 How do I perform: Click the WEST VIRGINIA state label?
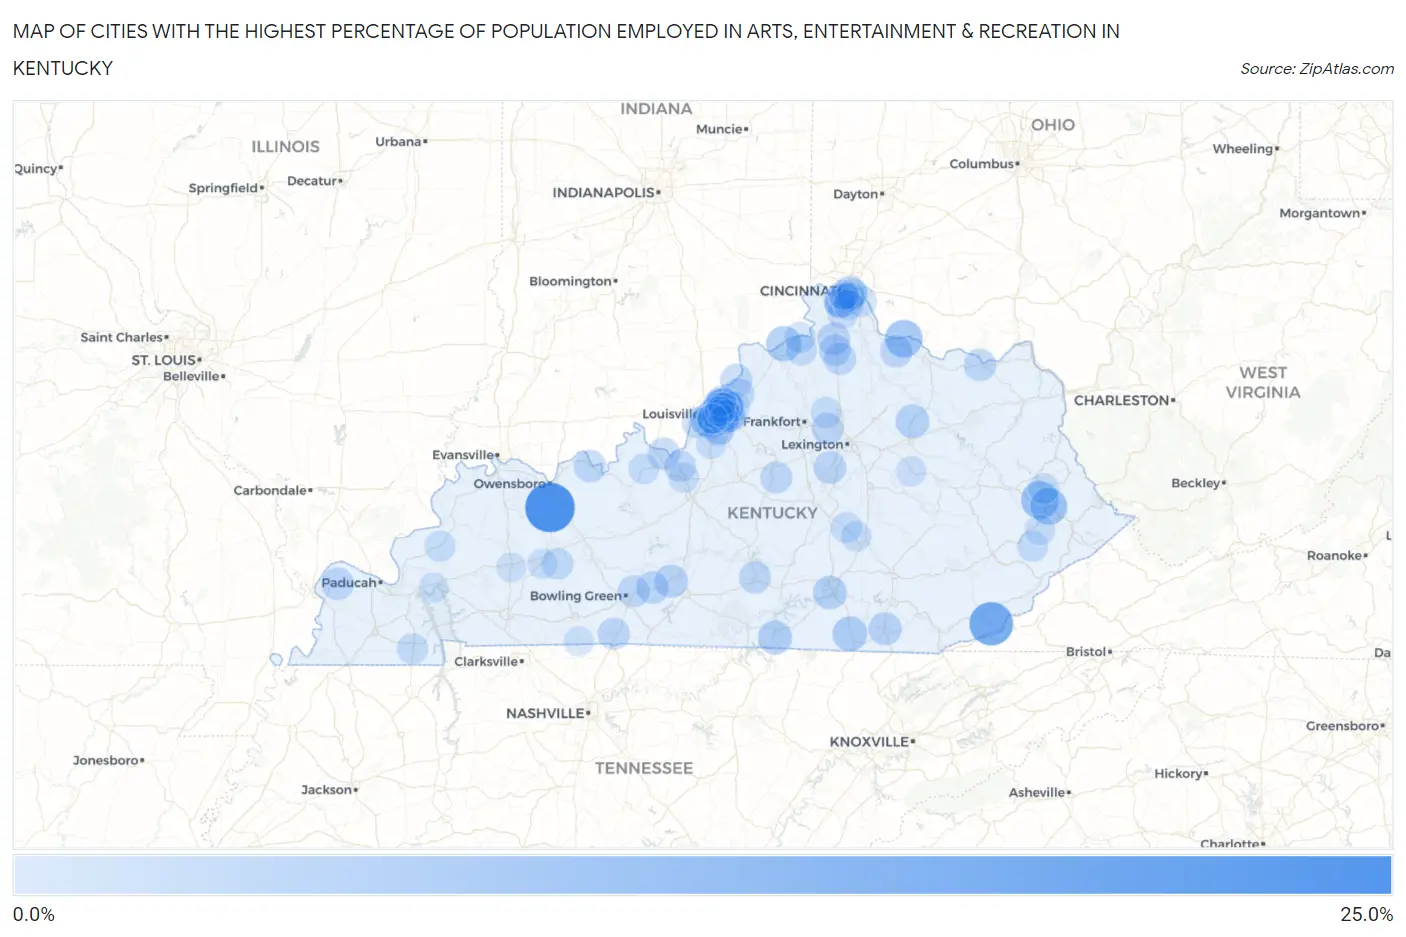pyautogui.click(x=1264, y=382)
